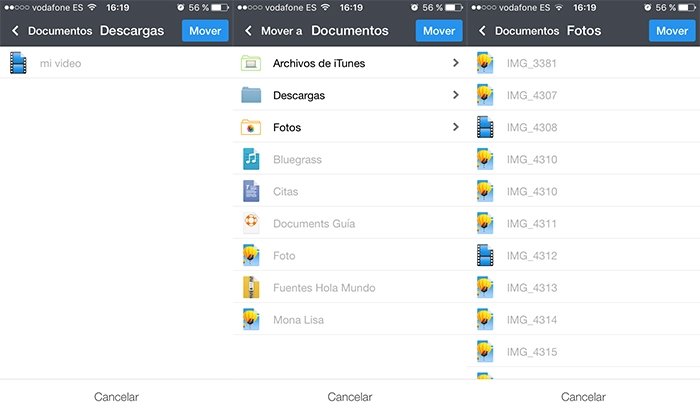700x414 pixels.
Task: Tap the IMG_4308 video icon
Action: [x=485, y=127]
